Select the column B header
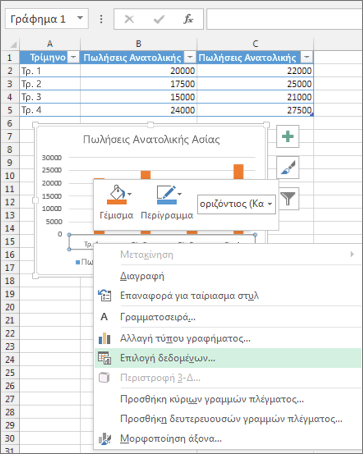 [138, 44]
